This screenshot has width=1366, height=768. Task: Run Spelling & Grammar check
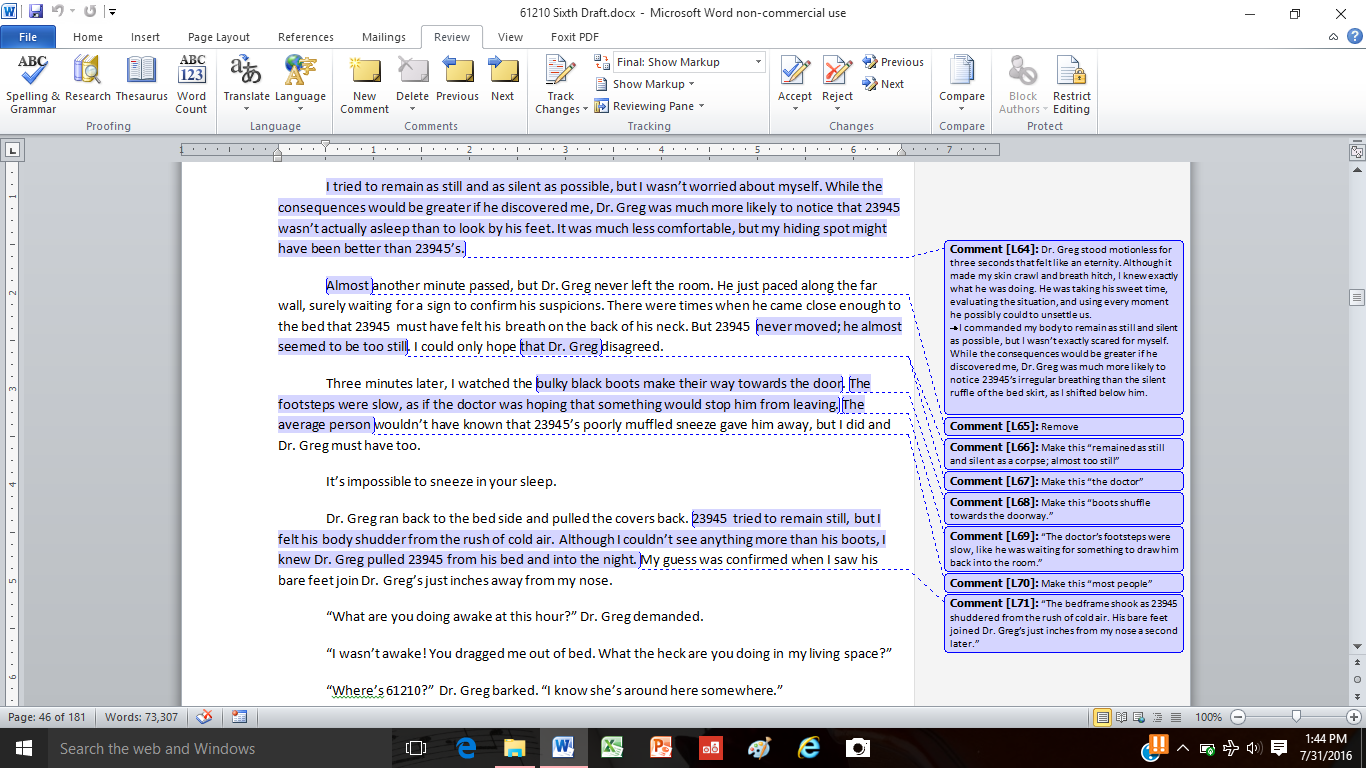pos(33,85)
